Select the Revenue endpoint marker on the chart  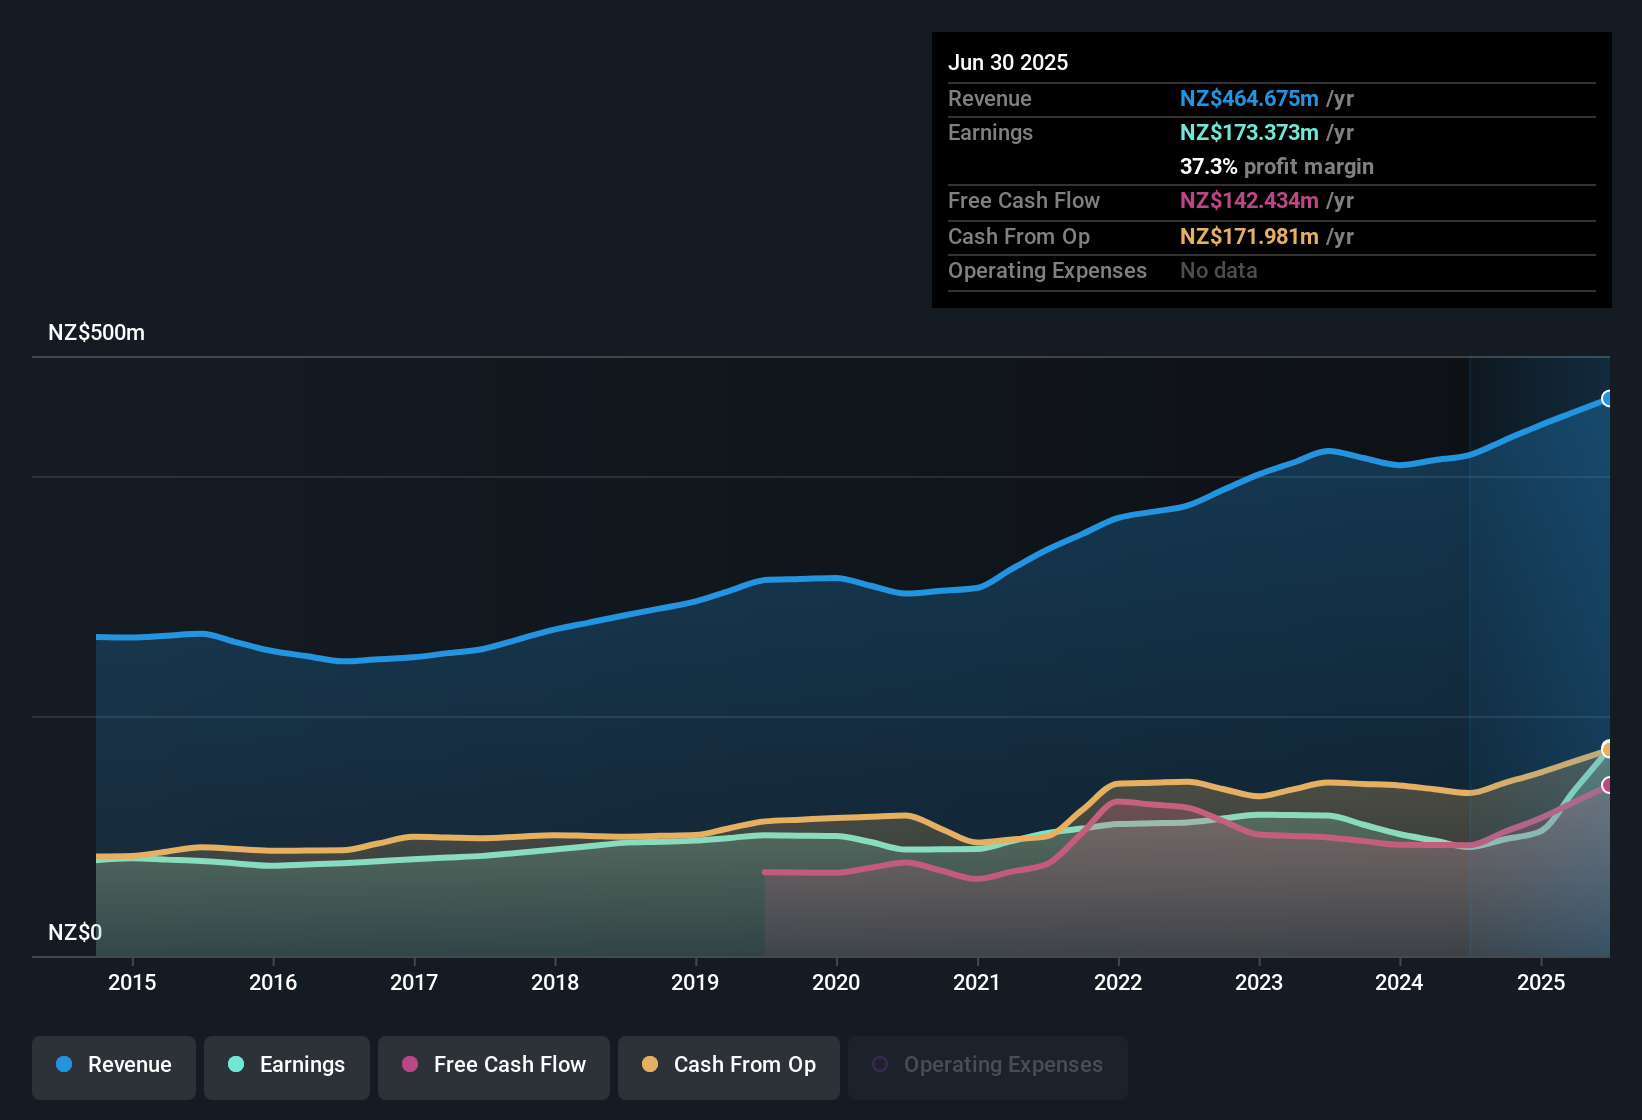pyautogui.click(x=1606, y=398)
